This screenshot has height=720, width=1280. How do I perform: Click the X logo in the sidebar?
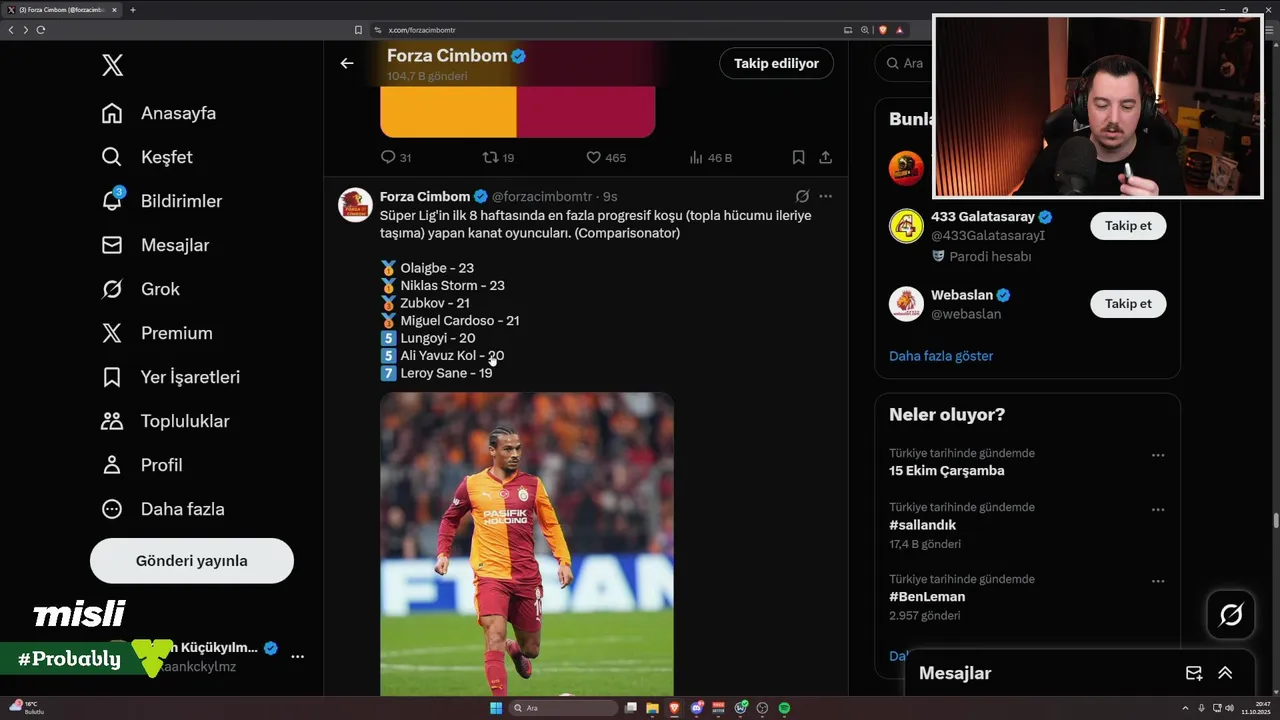[x=112, y=66]
